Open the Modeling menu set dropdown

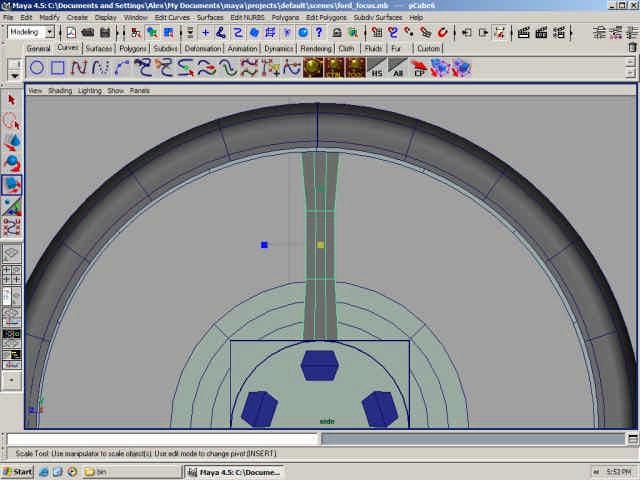coord(32,32)
